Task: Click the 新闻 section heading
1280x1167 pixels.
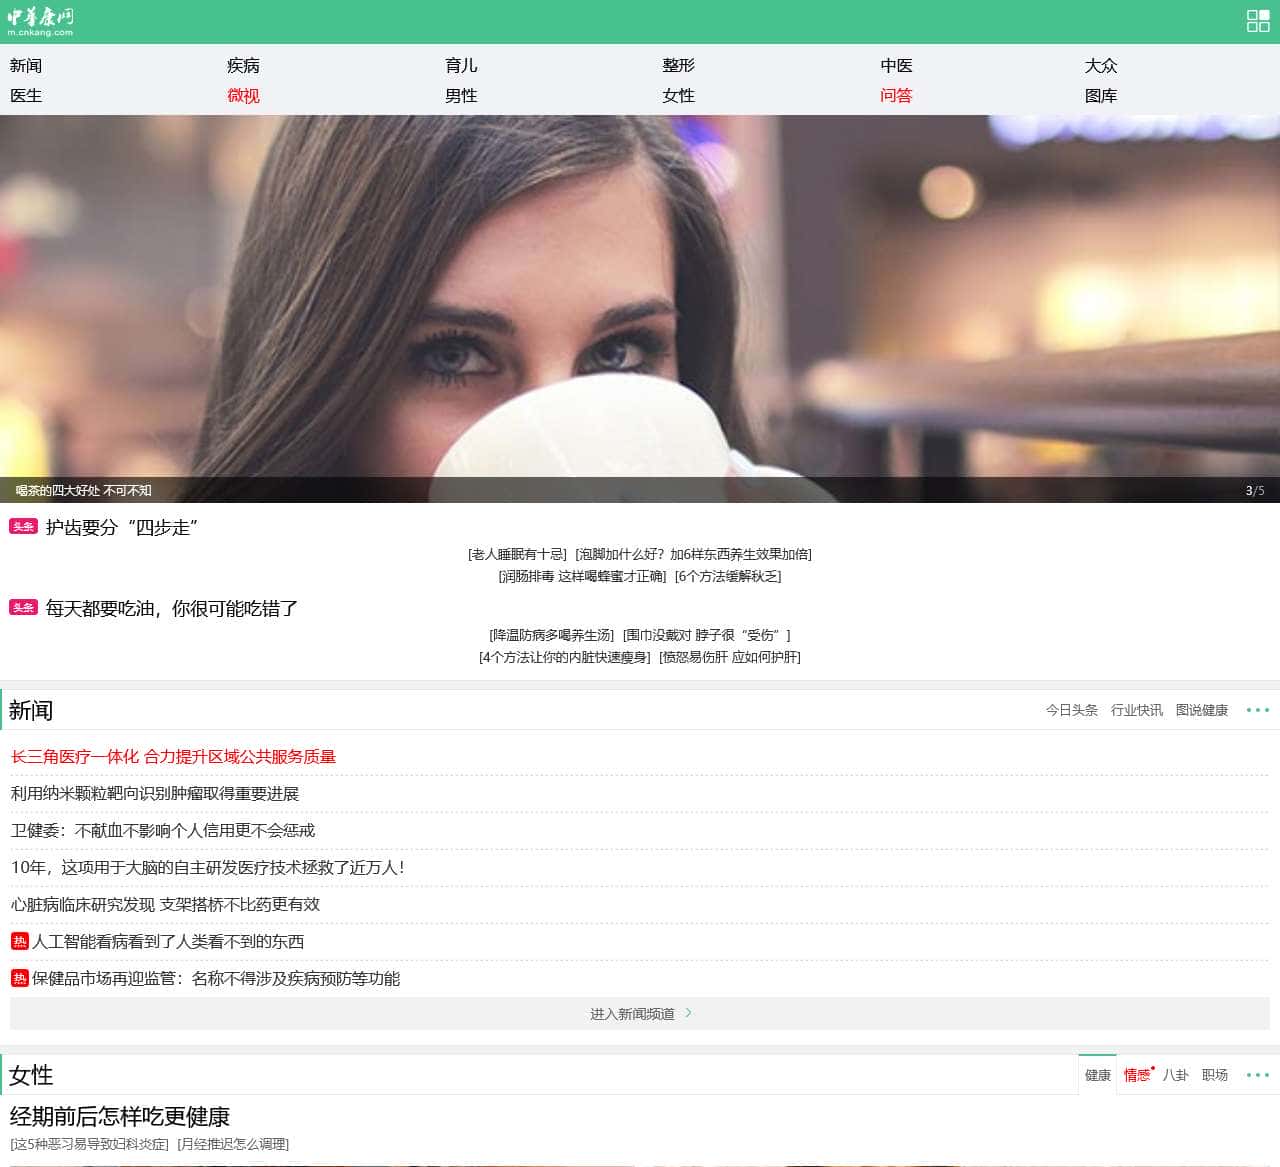Action: (x=31, y=710)
